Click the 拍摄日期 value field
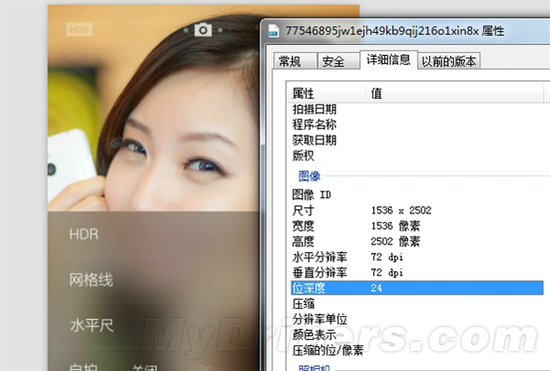Screen dimensions: 550x371 (456, 109)
